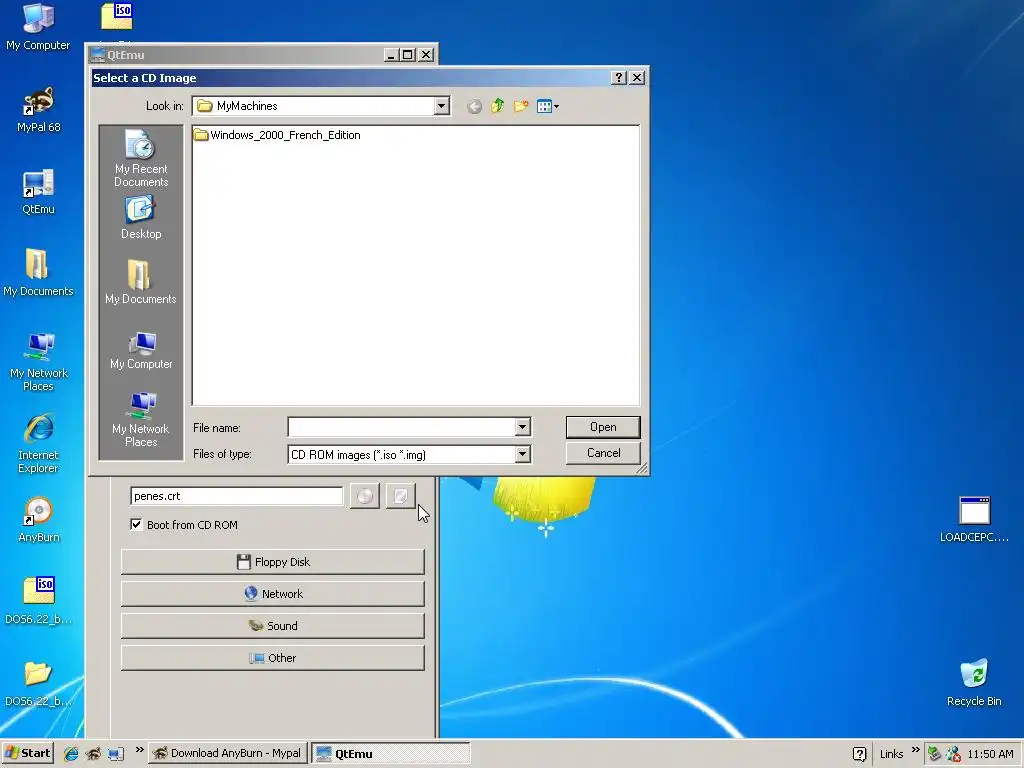This screenshot has height=768, width=1024.
Task: Open the Floppy Disk section in QtEmu
Action: [272, 562]
